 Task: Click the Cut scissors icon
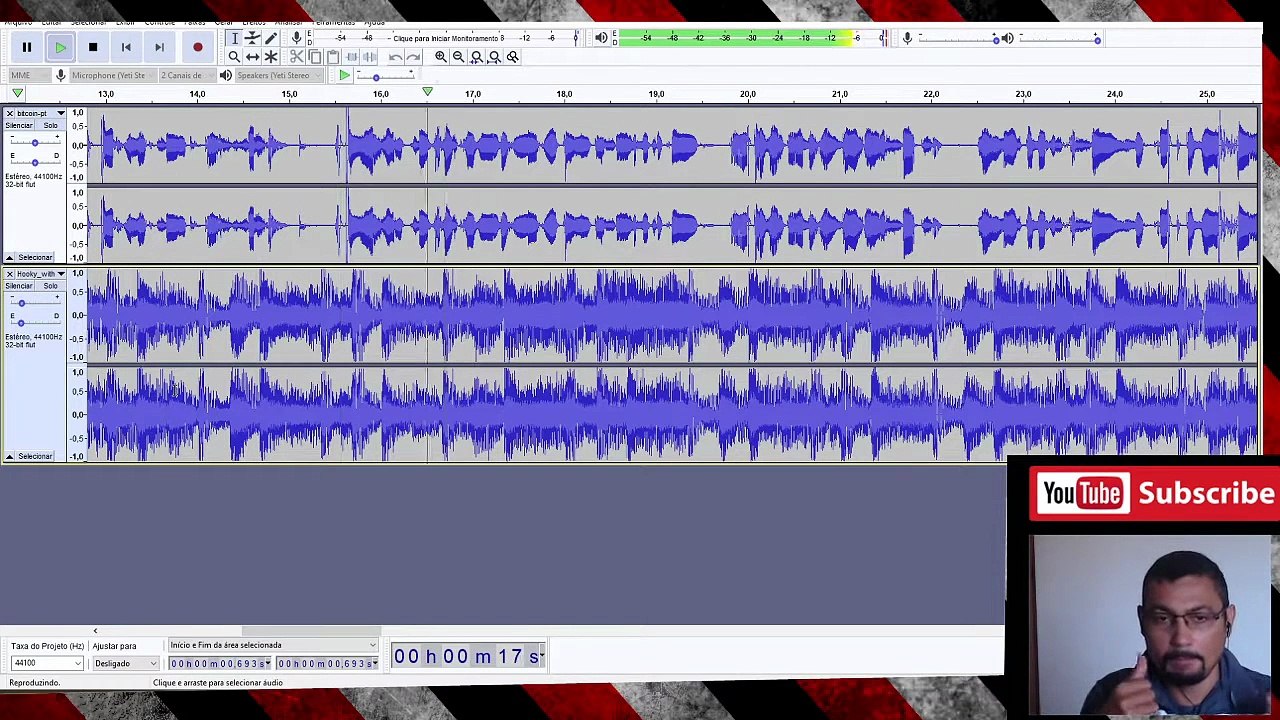click(x=297, y=57)
